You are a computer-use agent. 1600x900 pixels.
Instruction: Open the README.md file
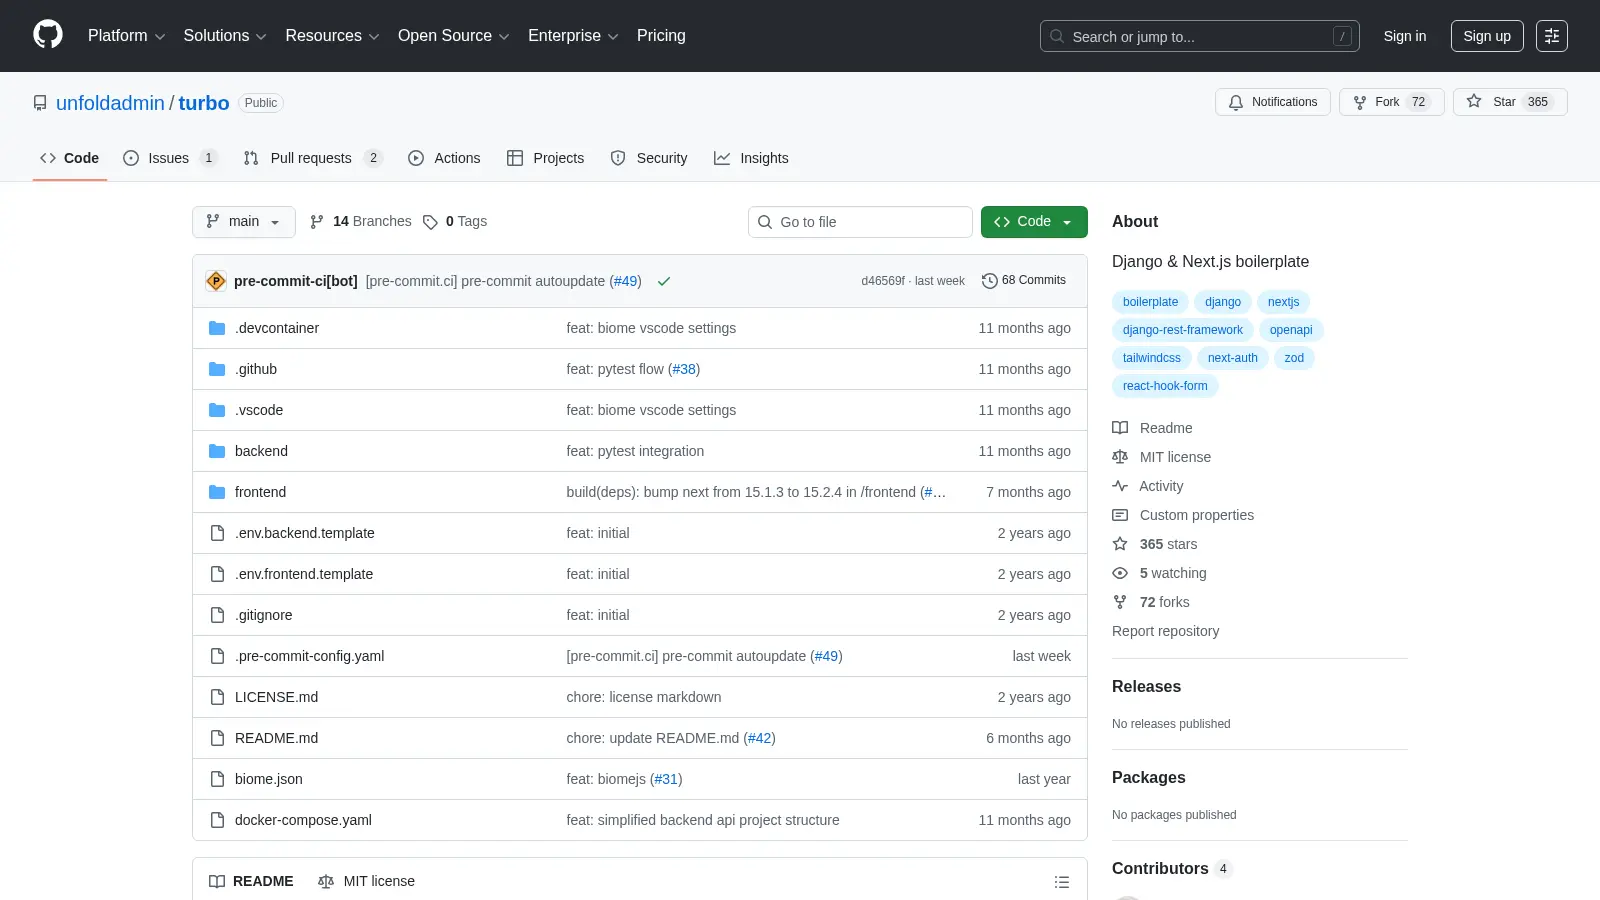pos(276,738)
